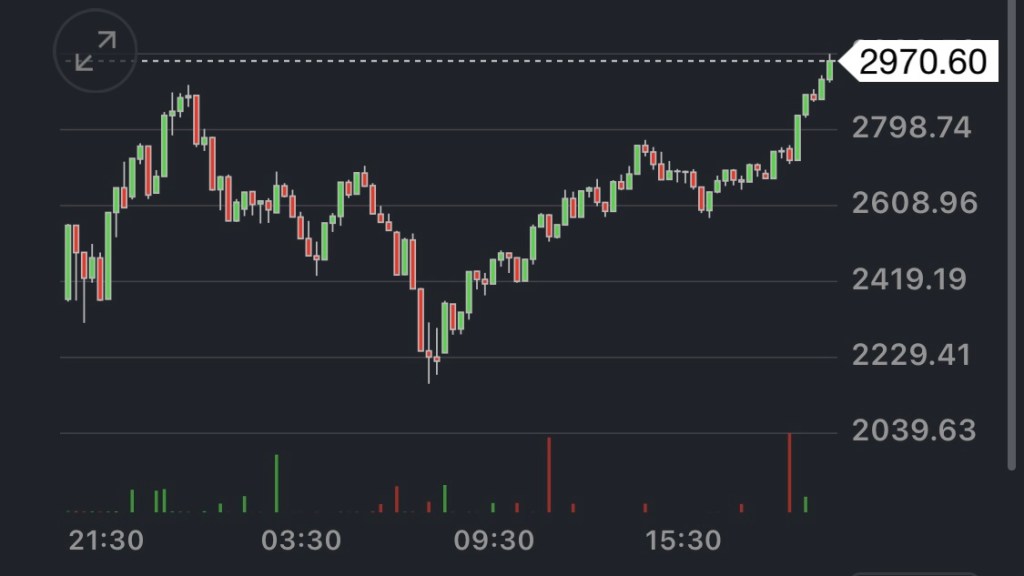Click the tall red volume bar after 09:30

point(549,475)
